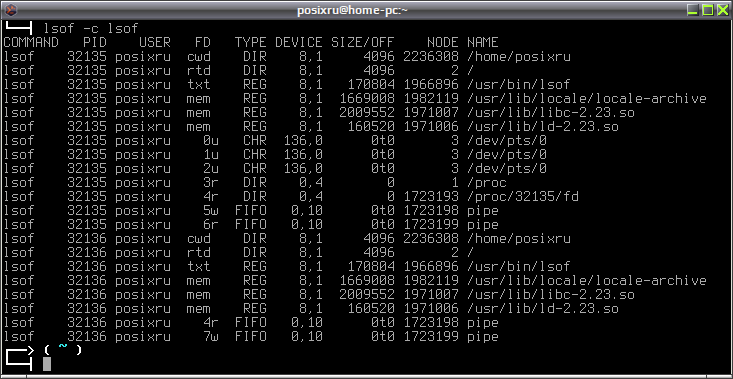Click the 3r file descriptor
Screen dimensions: 733x379
coord(211,183)
